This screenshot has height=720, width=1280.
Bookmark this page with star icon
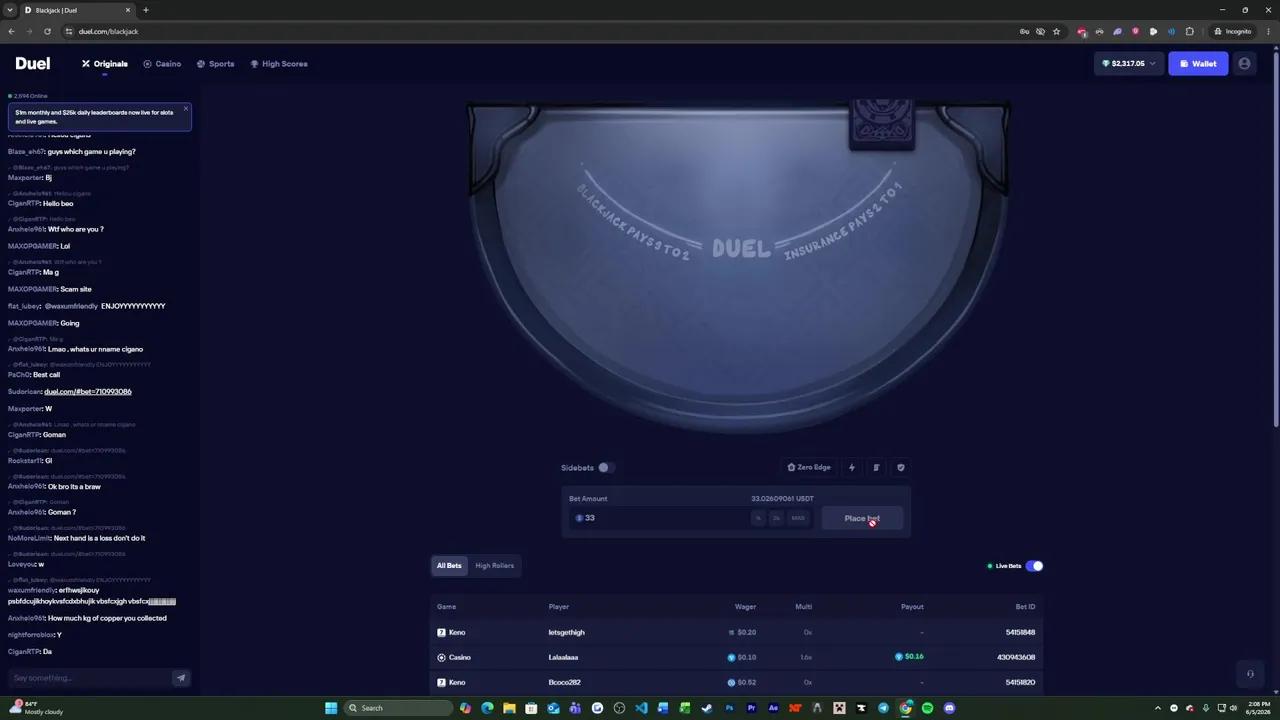(x=1056, y=31)
